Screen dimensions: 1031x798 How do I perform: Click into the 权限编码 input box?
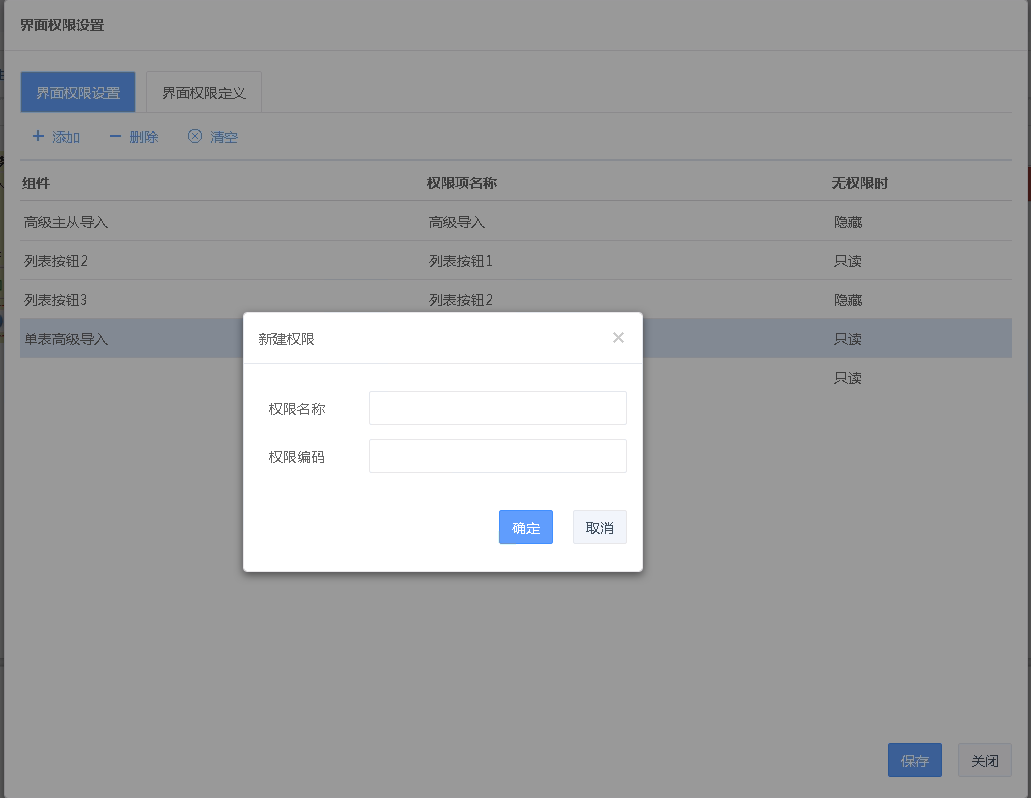[497, 456]
